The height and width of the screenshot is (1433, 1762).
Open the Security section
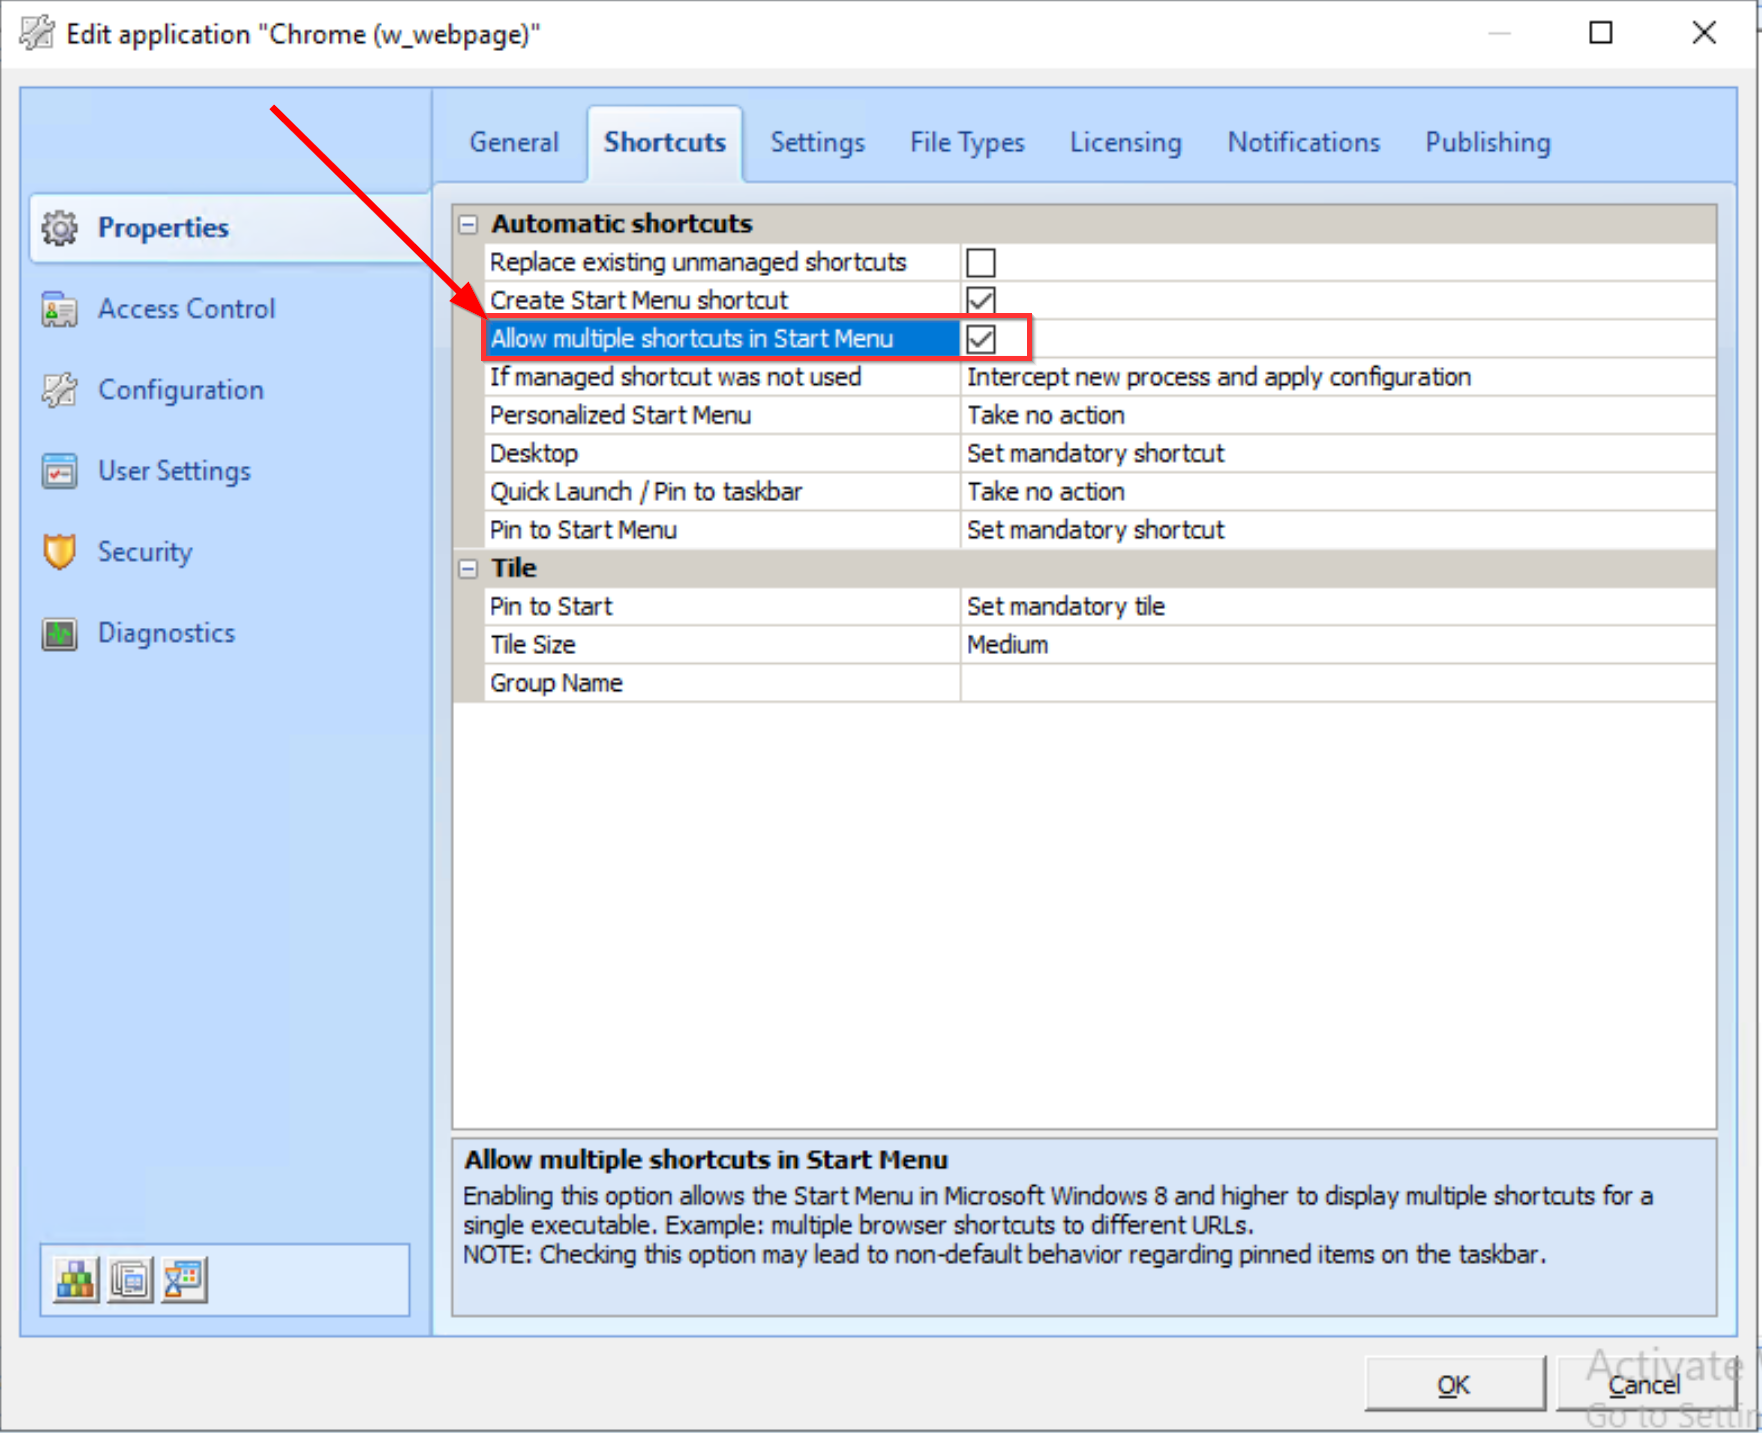point(144,551)
